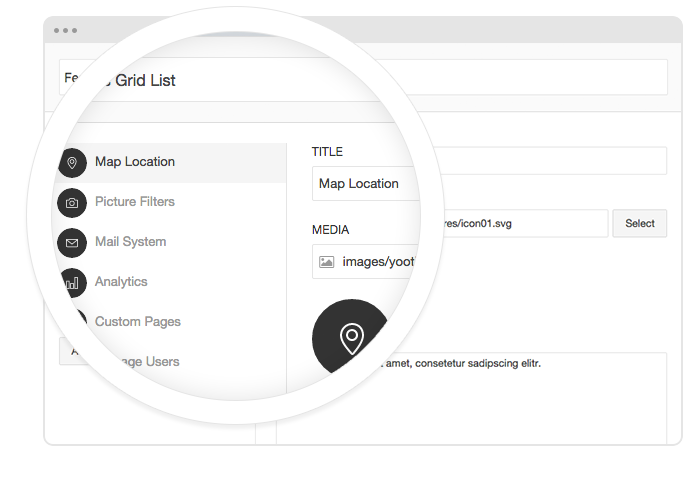The height and width of the screenshot is (480, 700).
Task: Click the icon01.svg path input field
Action: point(515,223)
